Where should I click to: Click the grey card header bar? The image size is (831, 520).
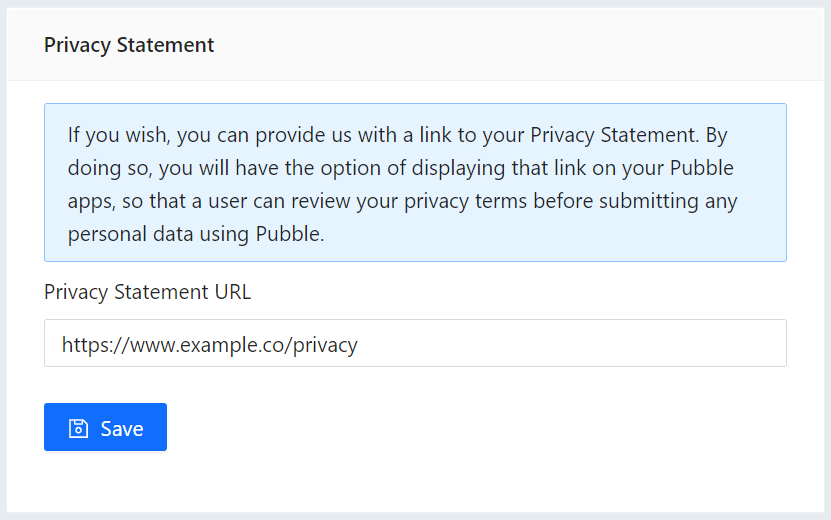pos(500,45)
